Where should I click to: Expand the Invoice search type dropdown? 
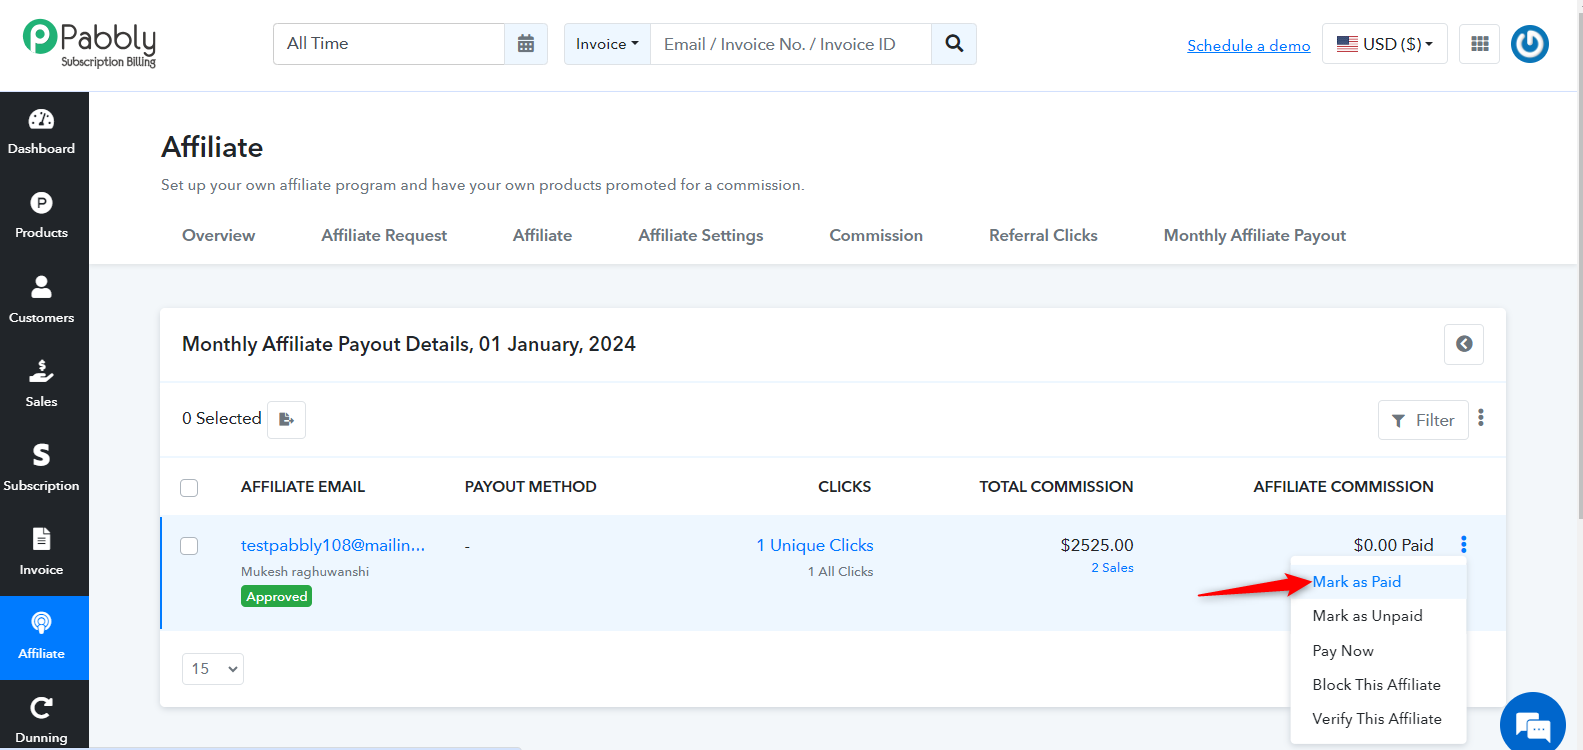tap(607, 44)
